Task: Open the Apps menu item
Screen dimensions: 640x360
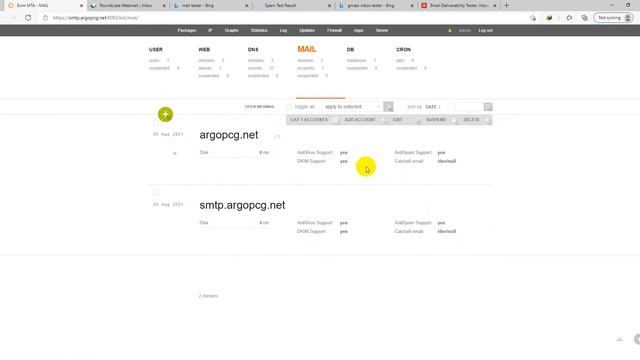Action: 358,30
